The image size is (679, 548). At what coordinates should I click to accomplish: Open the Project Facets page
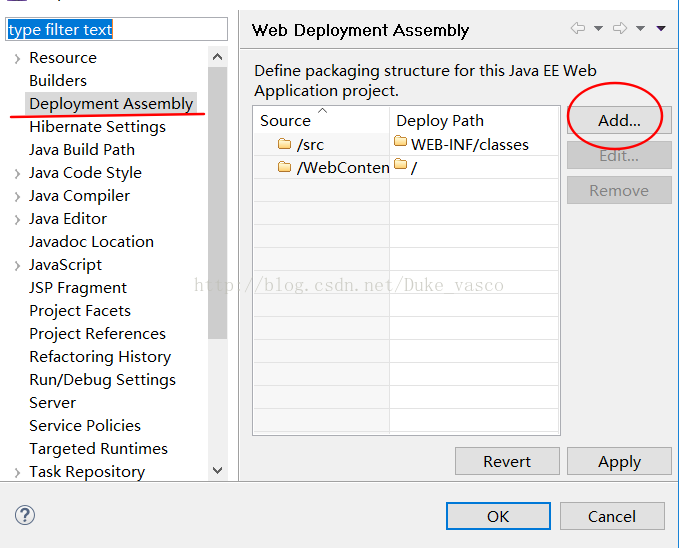tap(80, 311)
